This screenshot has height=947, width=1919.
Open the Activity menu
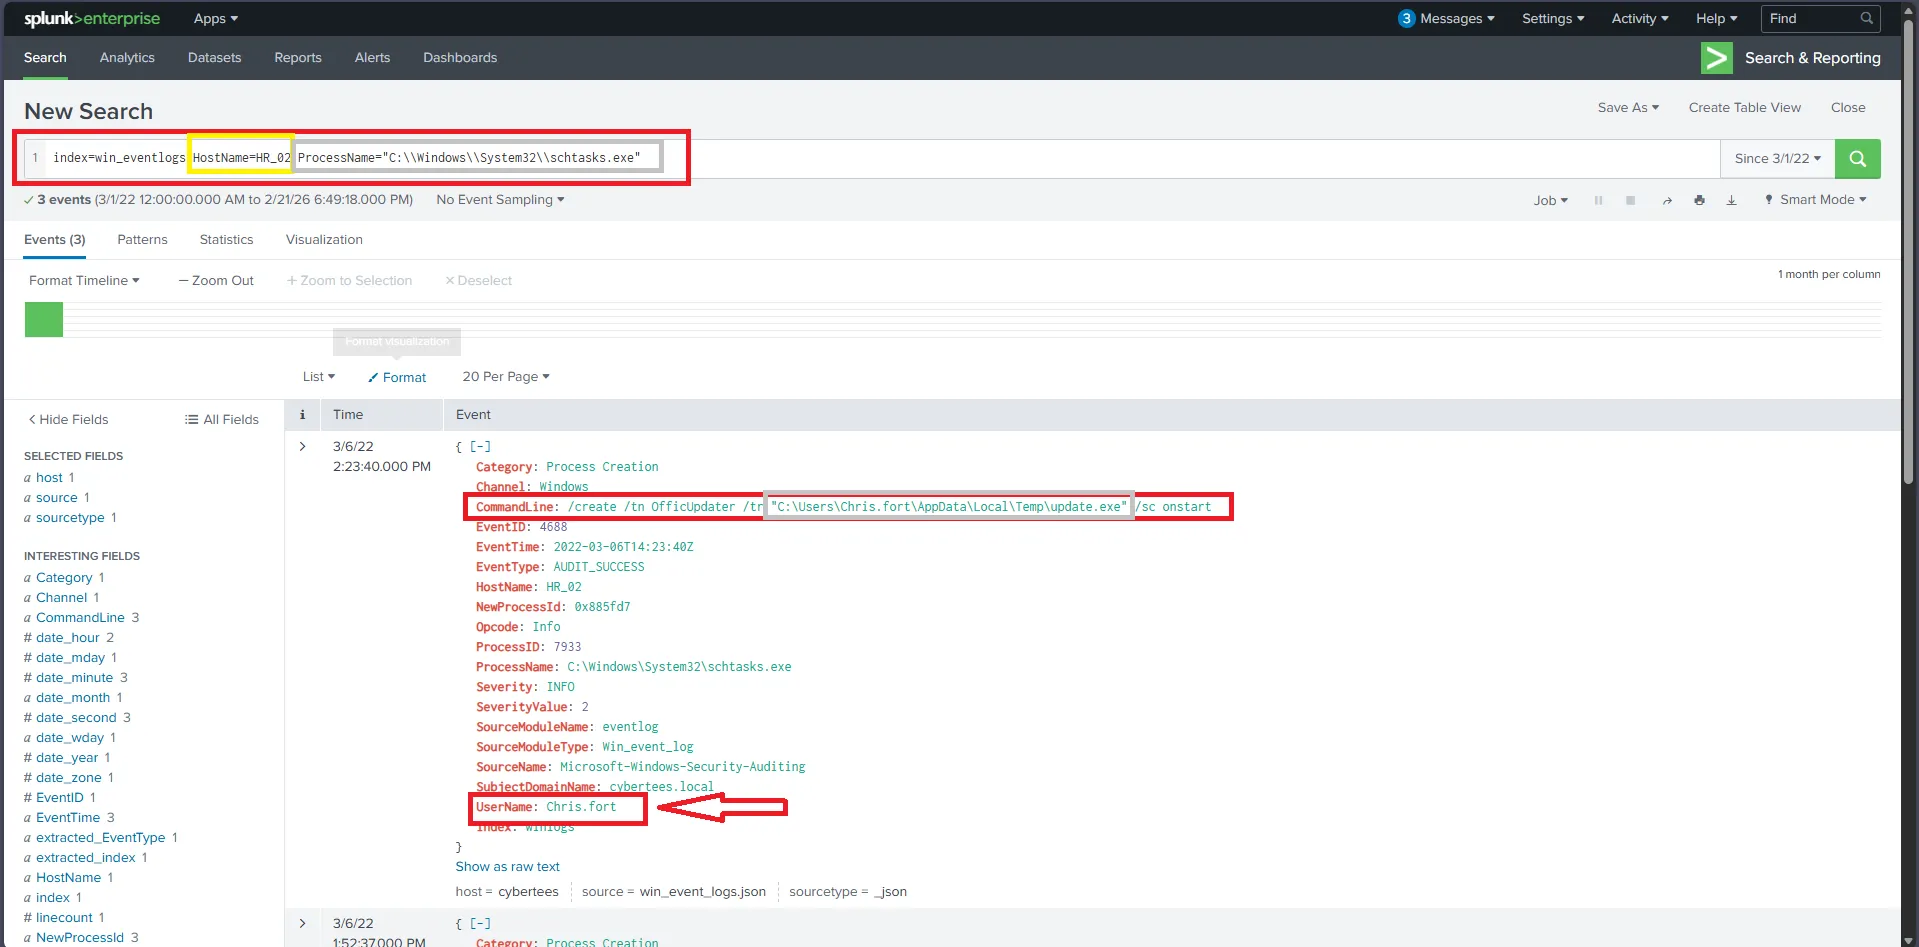pos(1640,19)
